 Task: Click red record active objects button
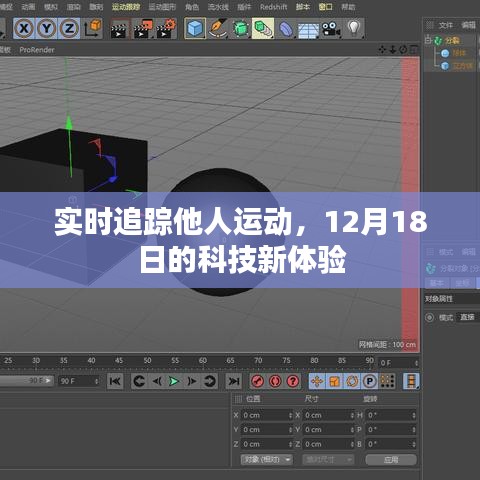(257, 381)
